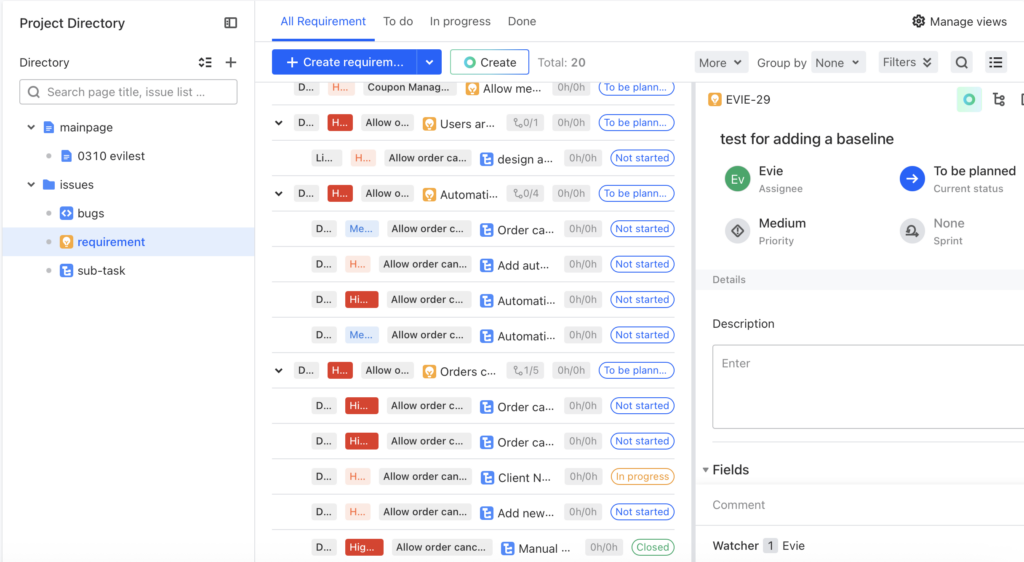
Task: Click Manage views
Action: [x=959, y=21]
